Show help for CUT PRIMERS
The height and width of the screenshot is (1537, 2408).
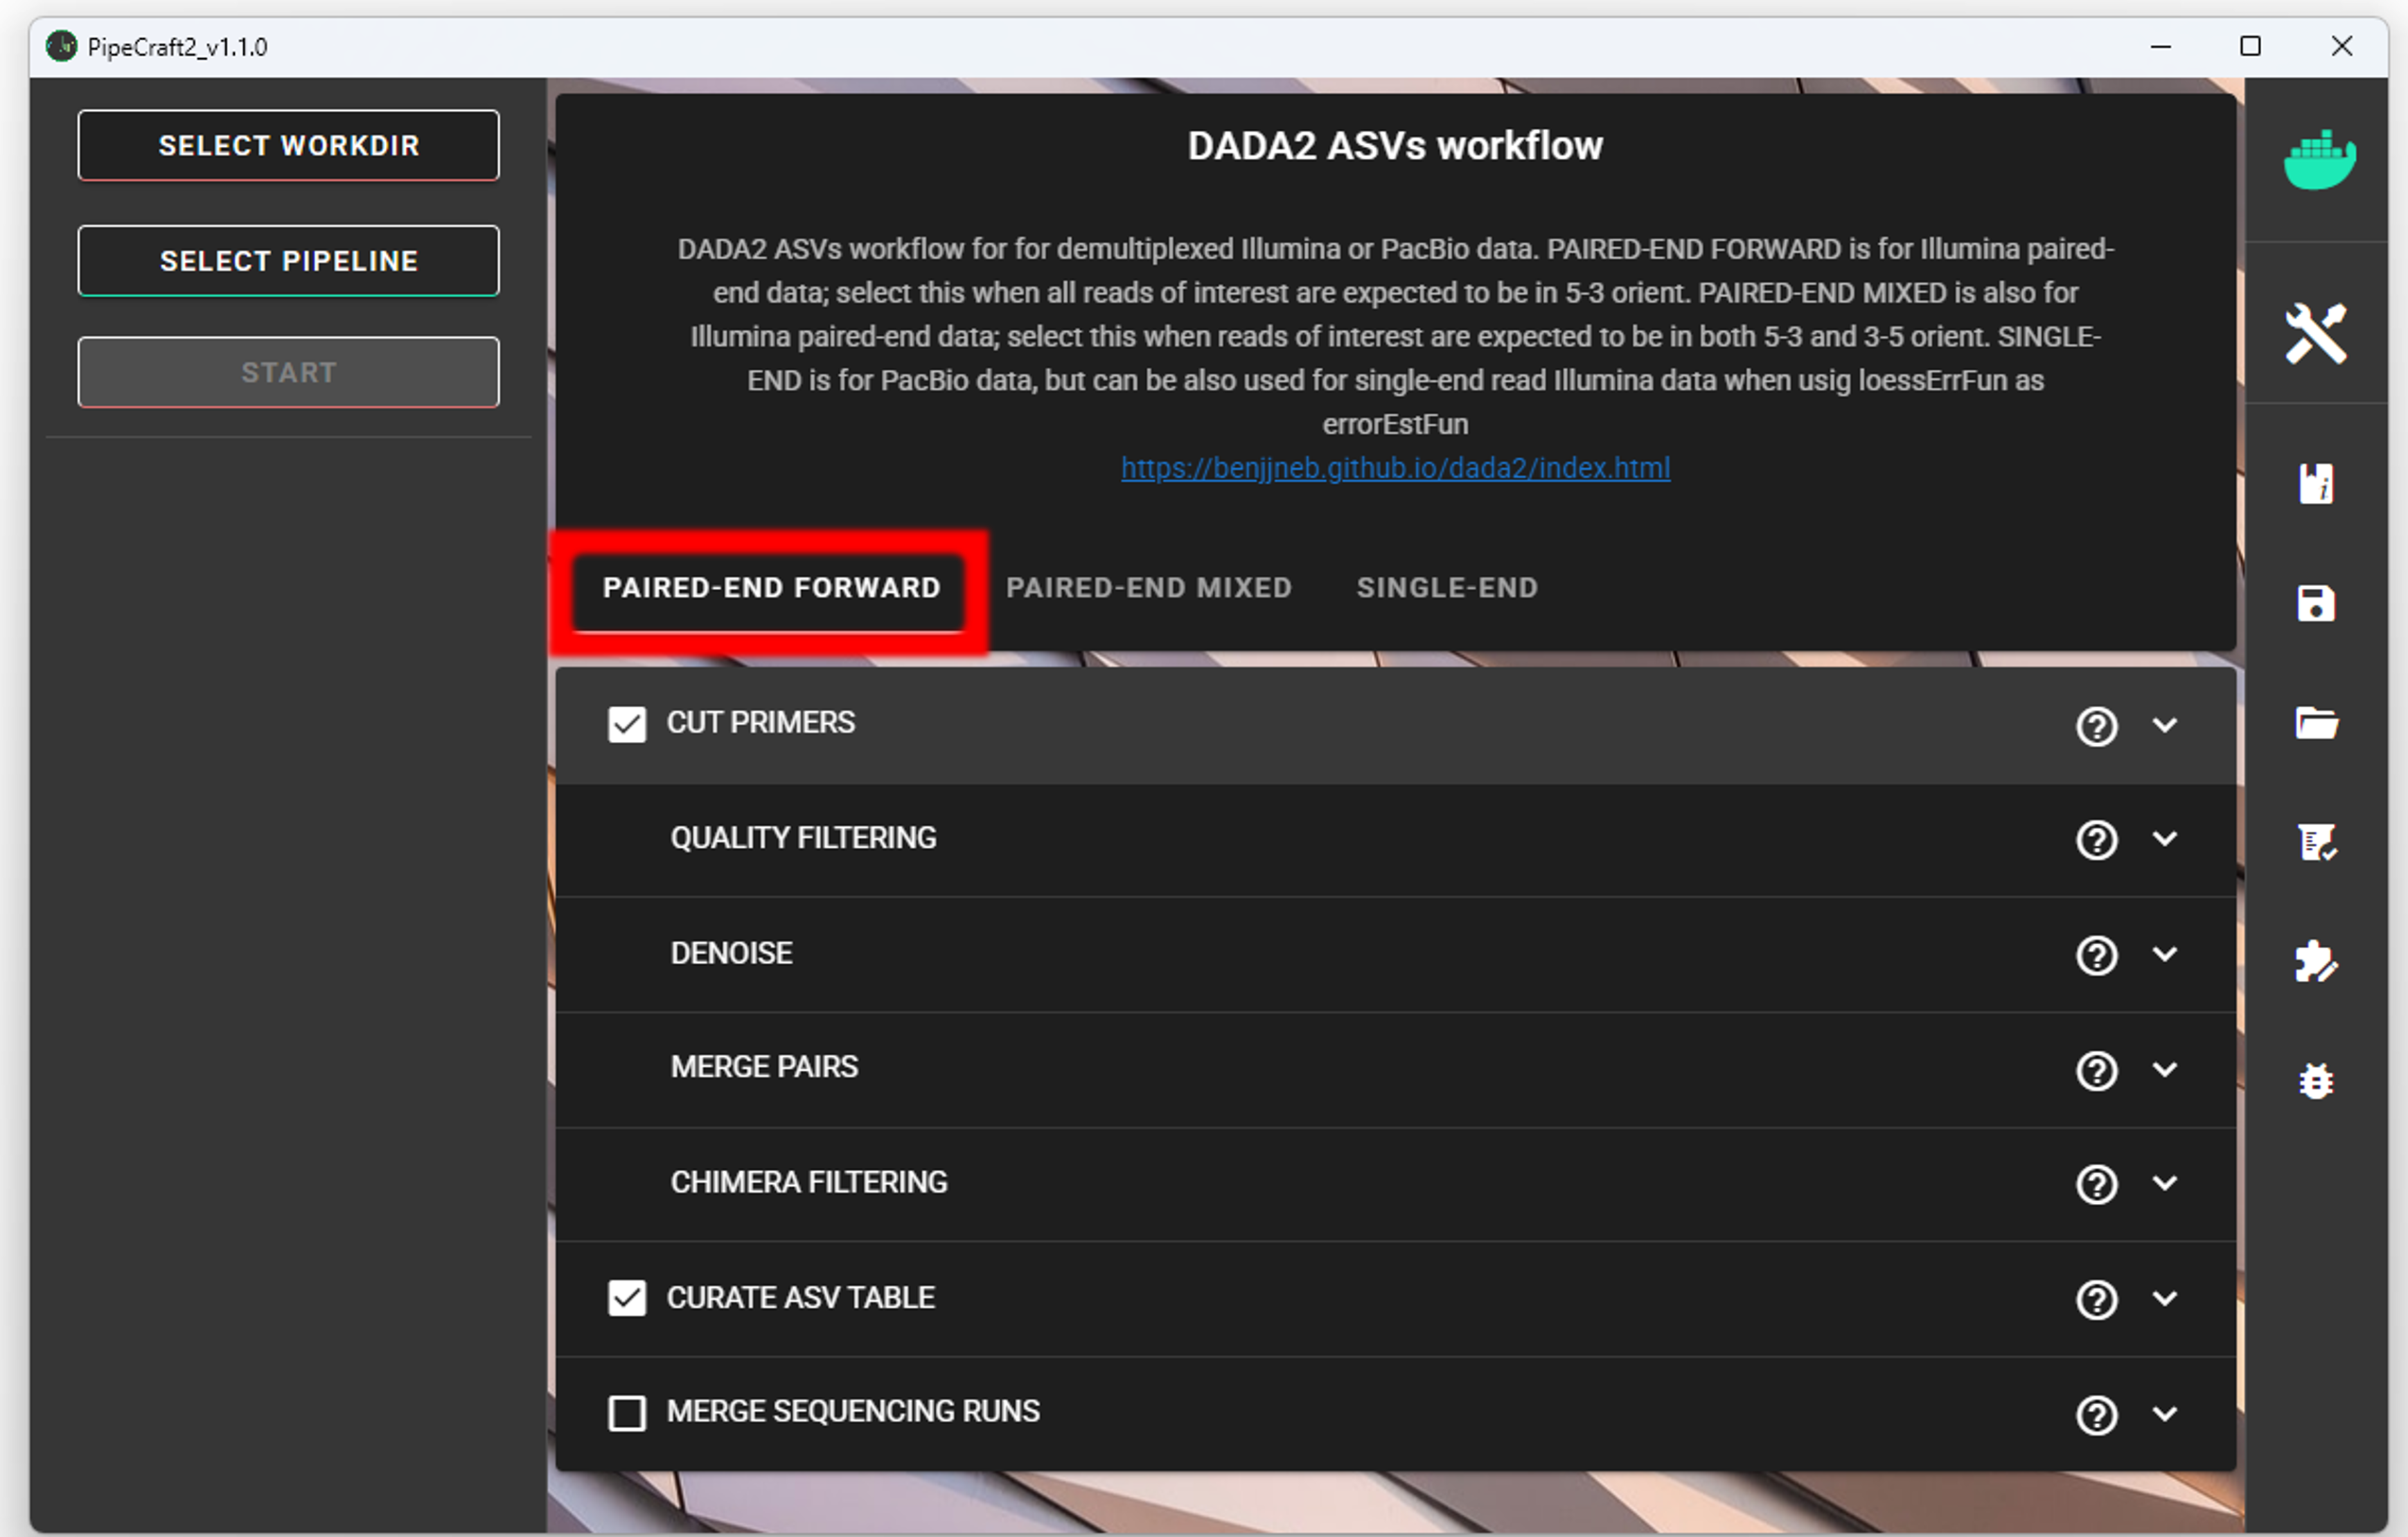tap(2096, 726)
